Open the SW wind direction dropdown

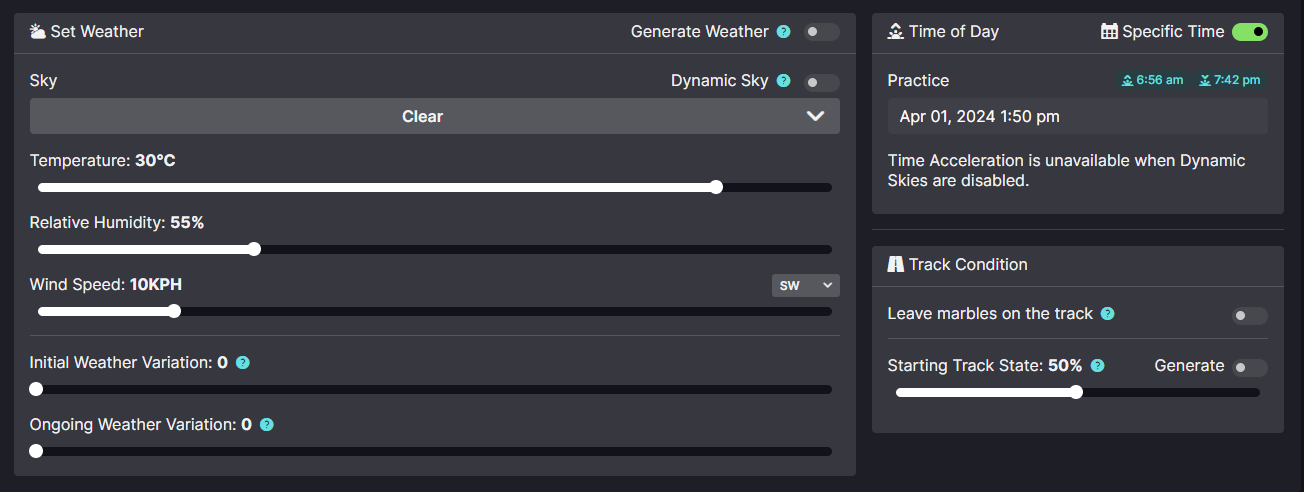pos(805,286)
